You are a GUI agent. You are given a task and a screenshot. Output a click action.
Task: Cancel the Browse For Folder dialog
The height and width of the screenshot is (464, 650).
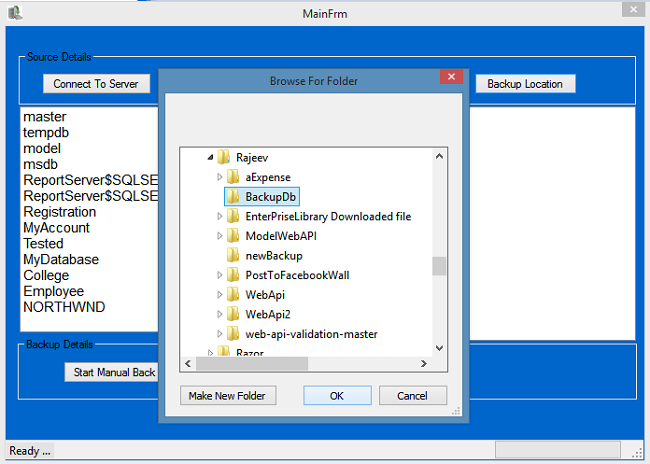[x=412, y=396]
